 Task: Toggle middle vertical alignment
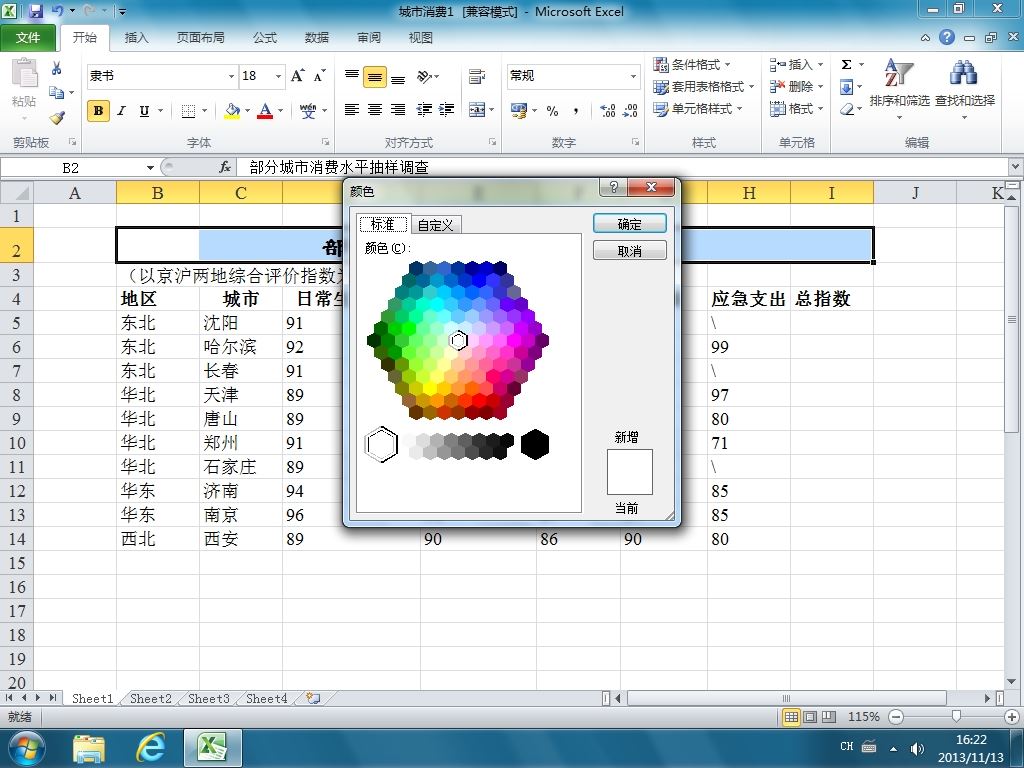[375, 76]
